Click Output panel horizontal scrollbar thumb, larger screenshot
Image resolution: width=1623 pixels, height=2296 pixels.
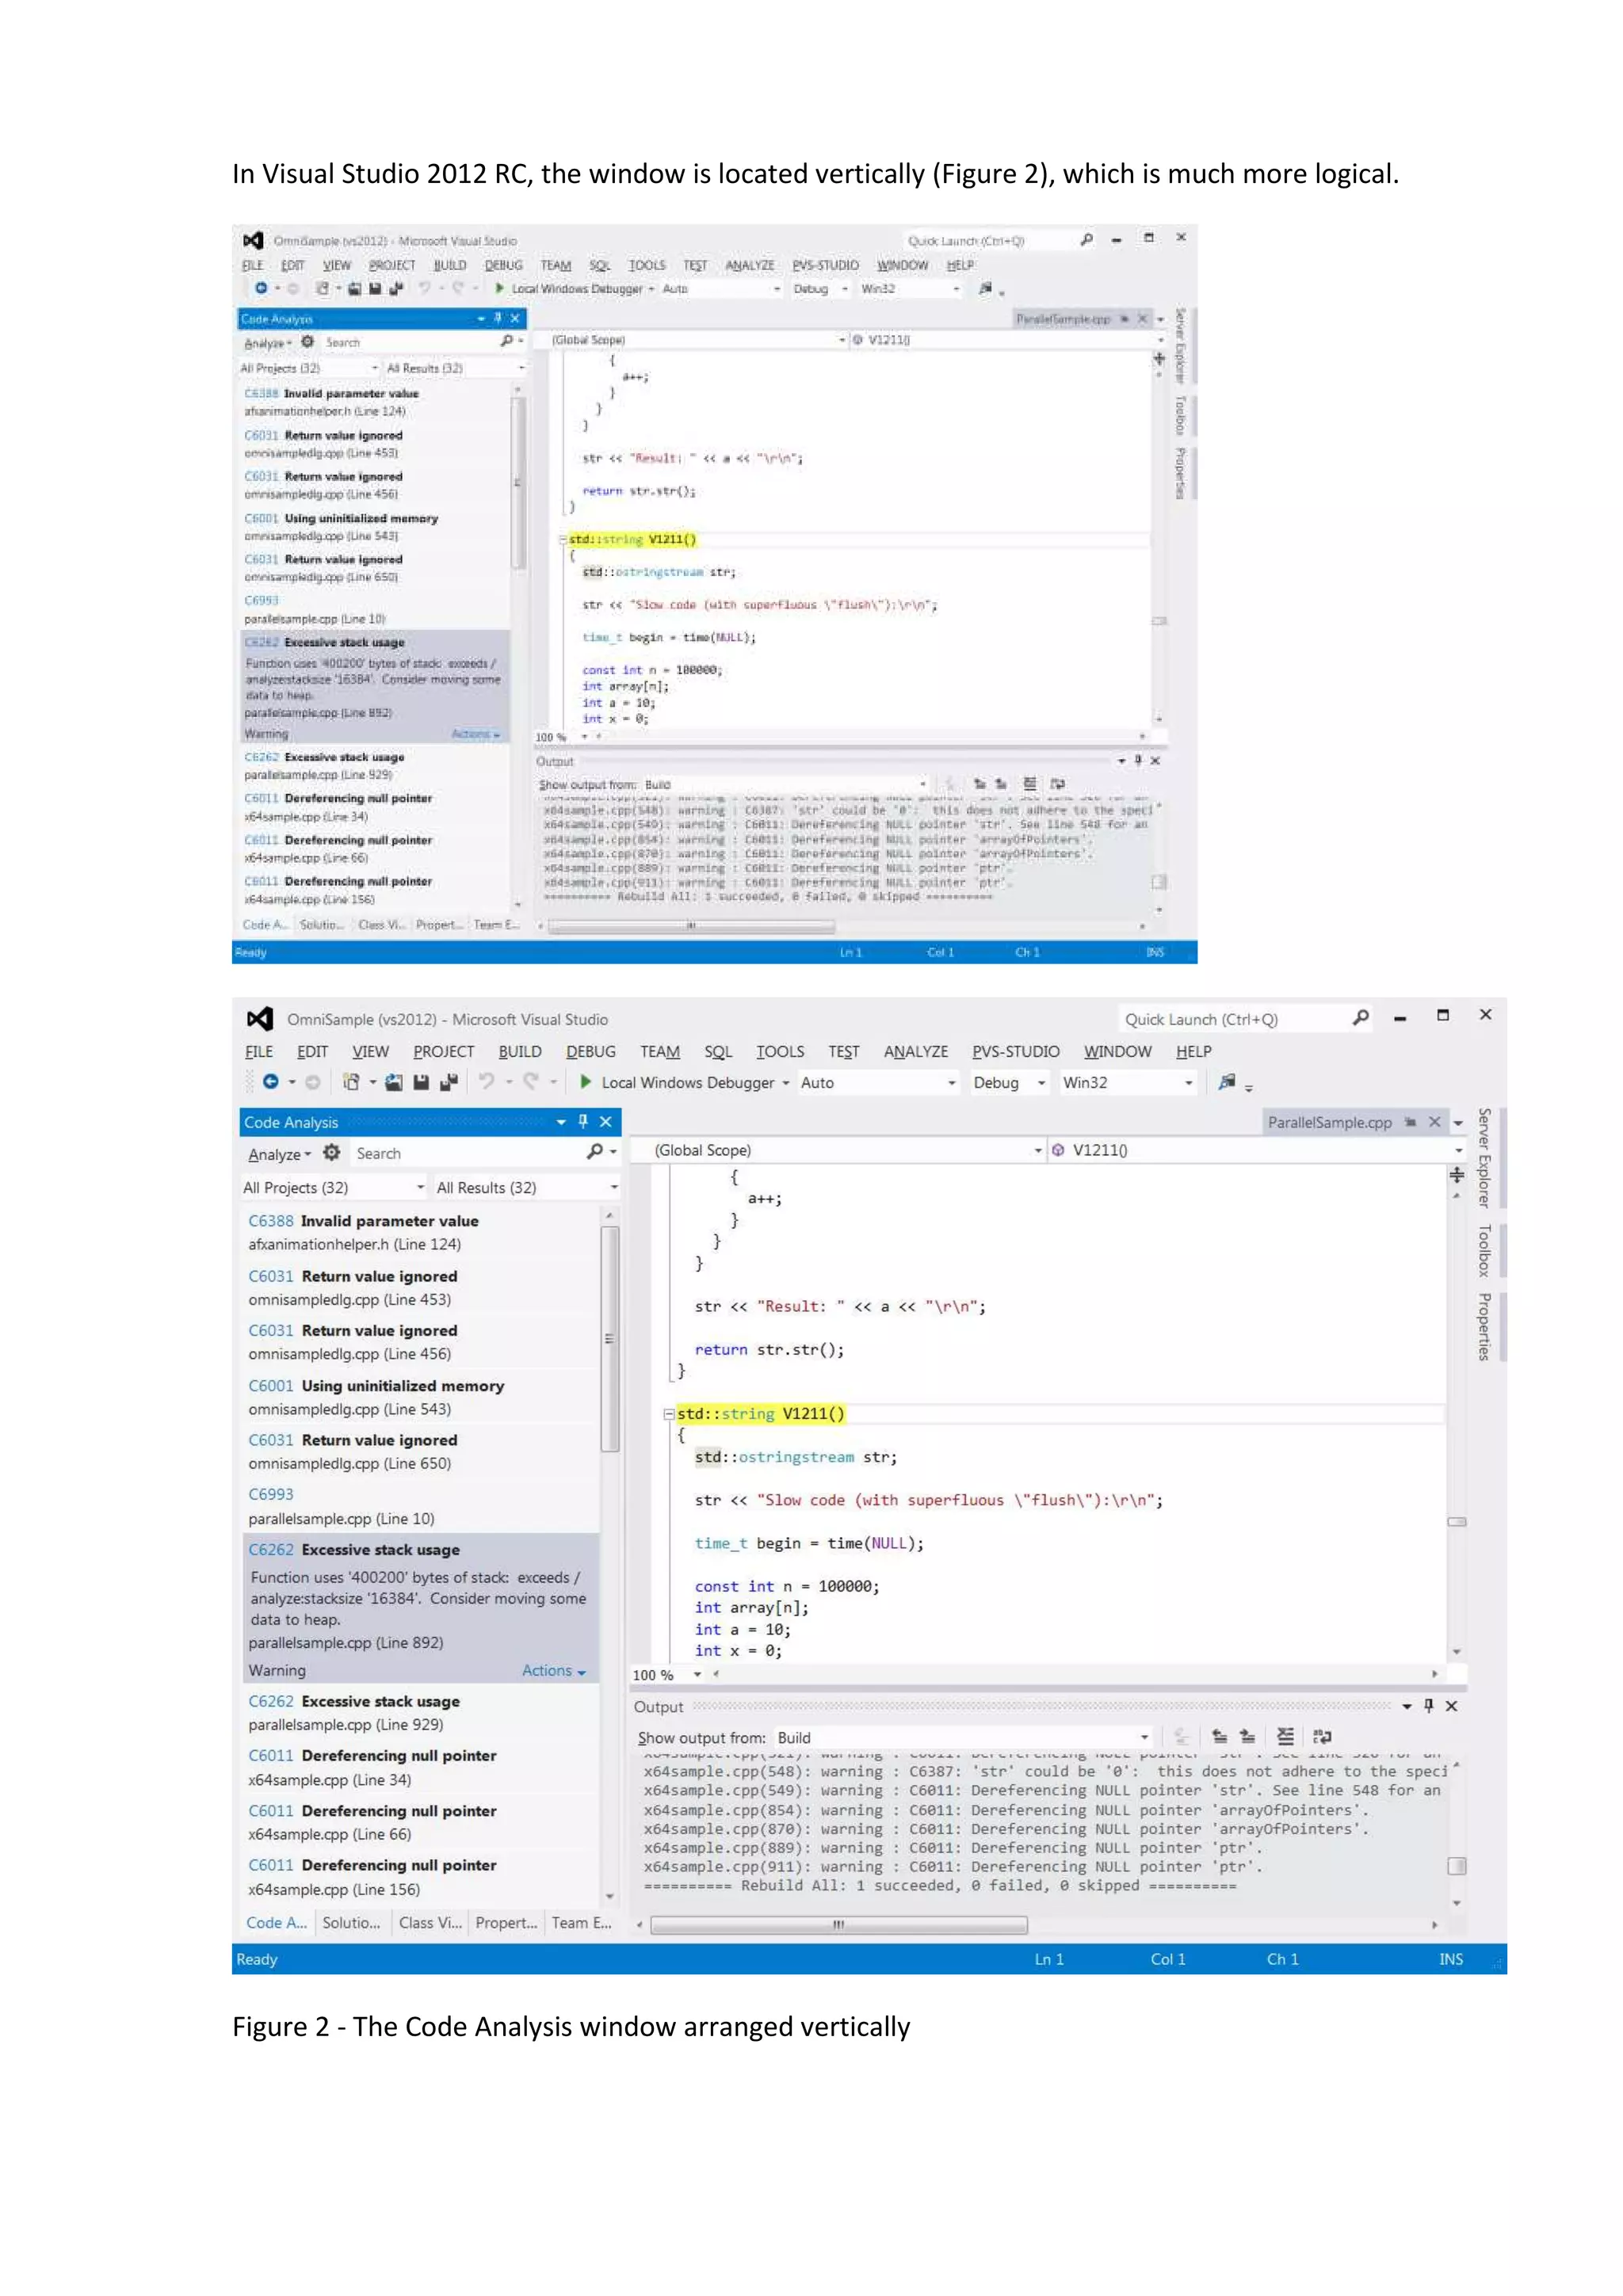pos(838,1925)
